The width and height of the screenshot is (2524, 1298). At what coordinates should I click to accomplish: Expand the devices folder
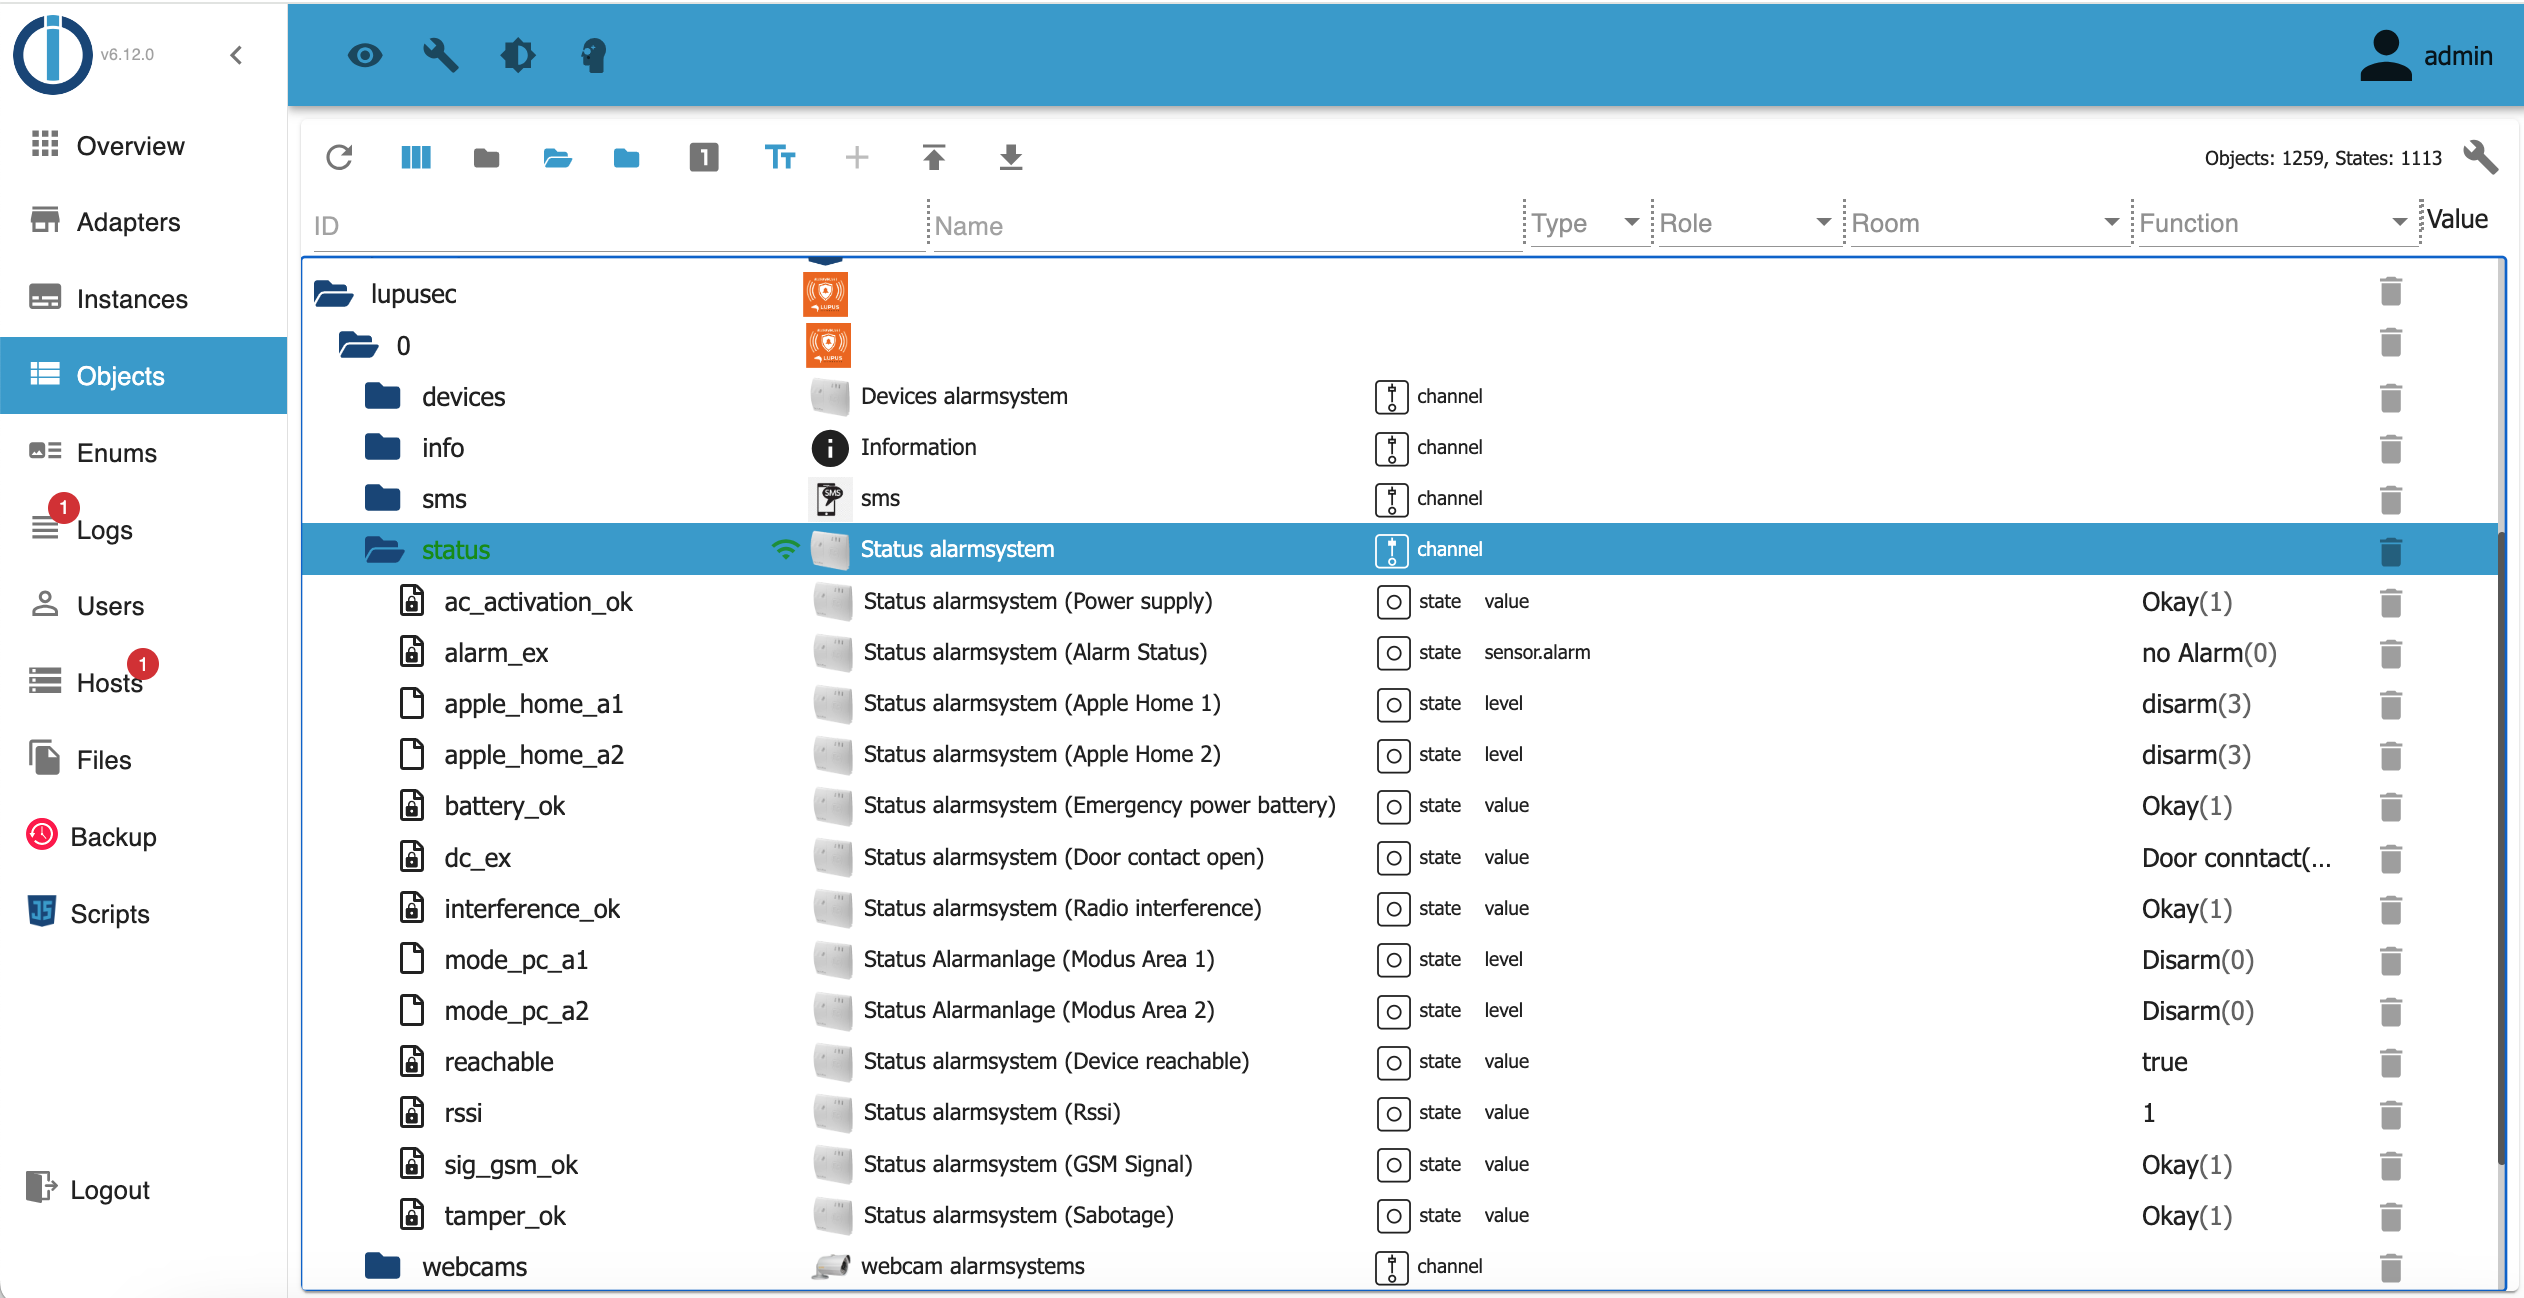pos(383,397)
